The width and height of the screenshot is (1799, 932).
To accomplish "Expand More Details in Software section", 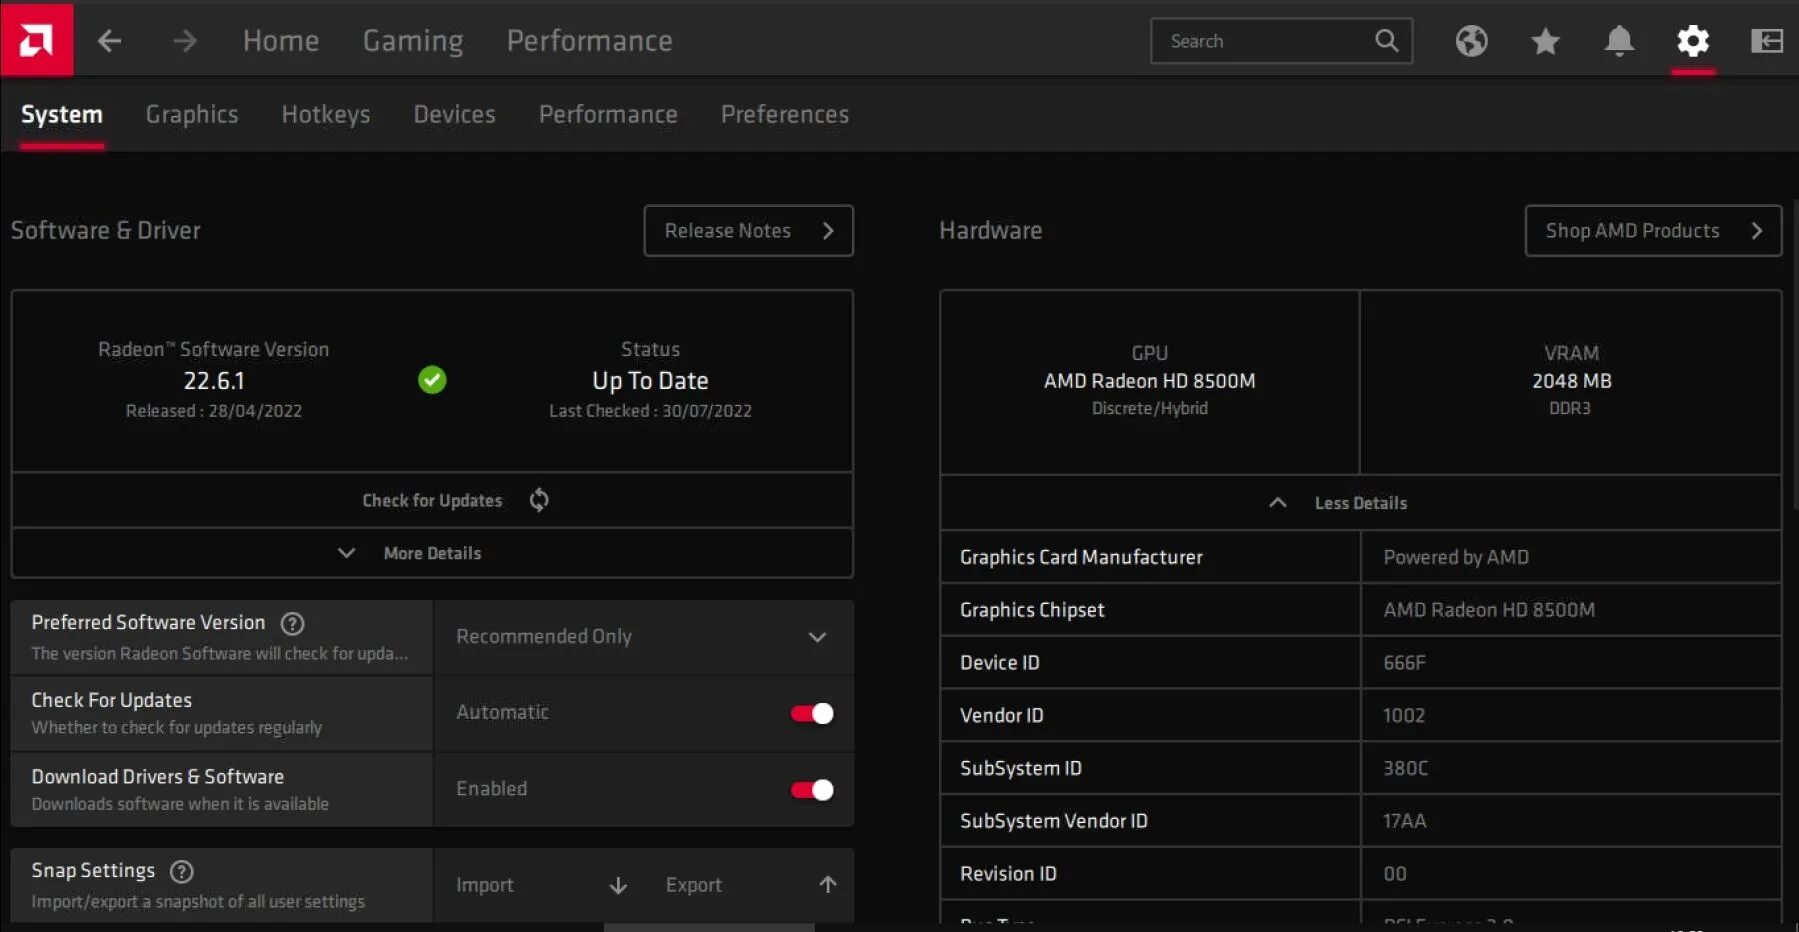I will [x=432, y=553].
